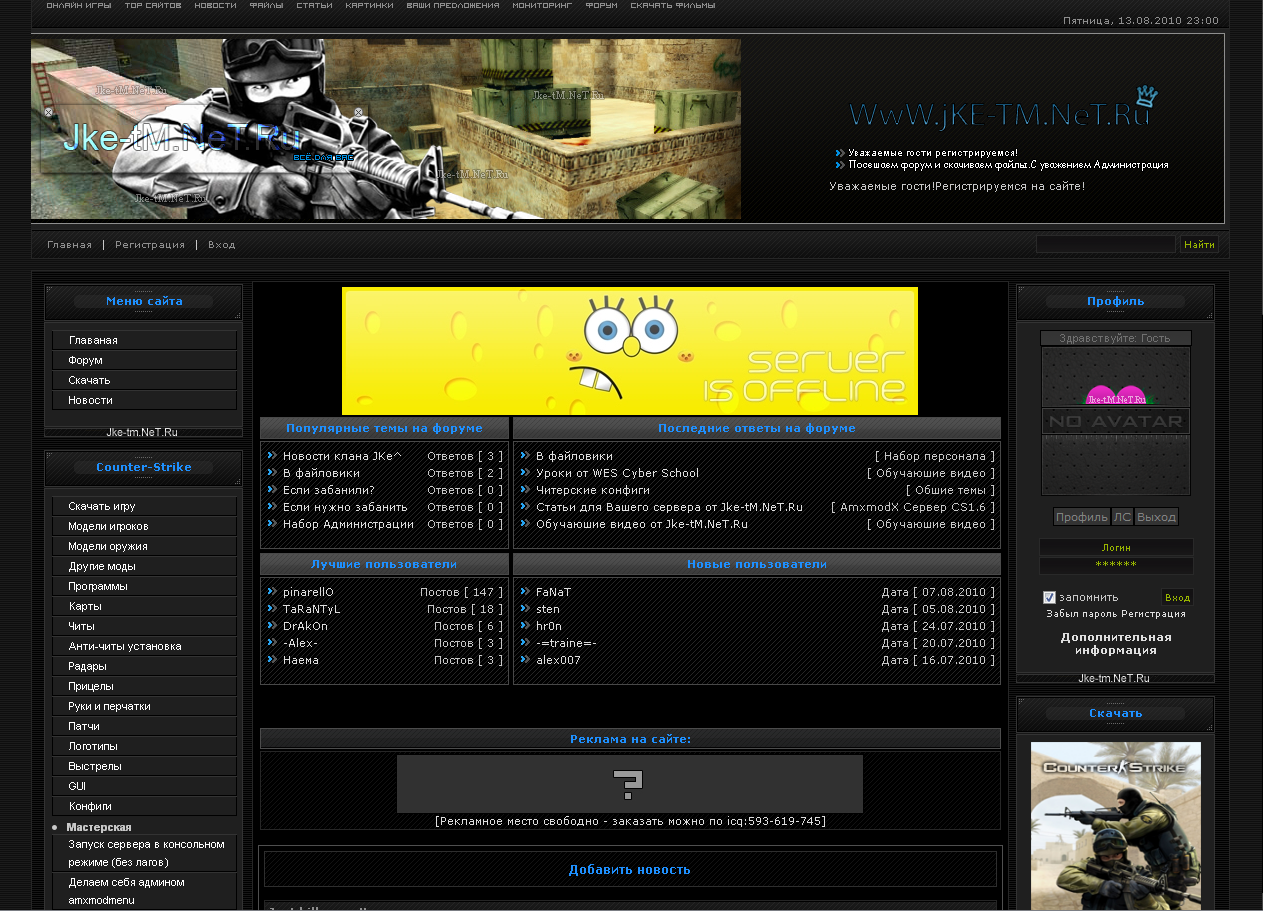Open 'Руки и перчатки' in the sidebar
The width and height of the screenshot is (1263, 911).
(x=144, y=706)
